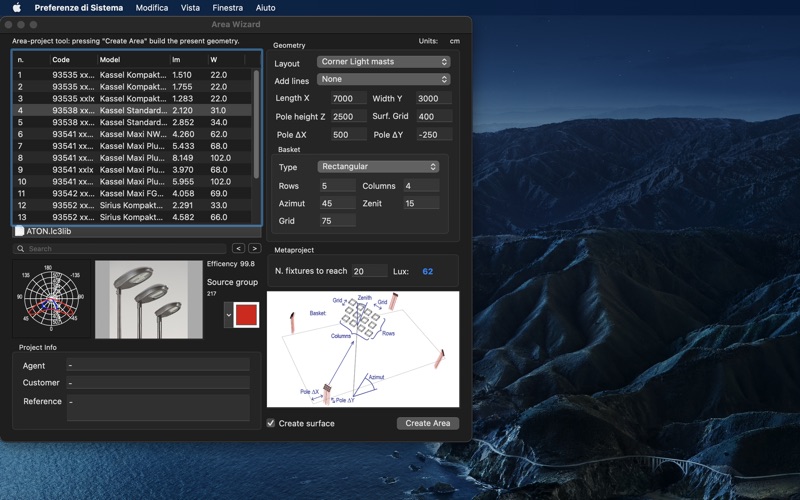Open Preferenze di Sistema menu
Viewport: 800px width, 500px height.
(79, 8)
